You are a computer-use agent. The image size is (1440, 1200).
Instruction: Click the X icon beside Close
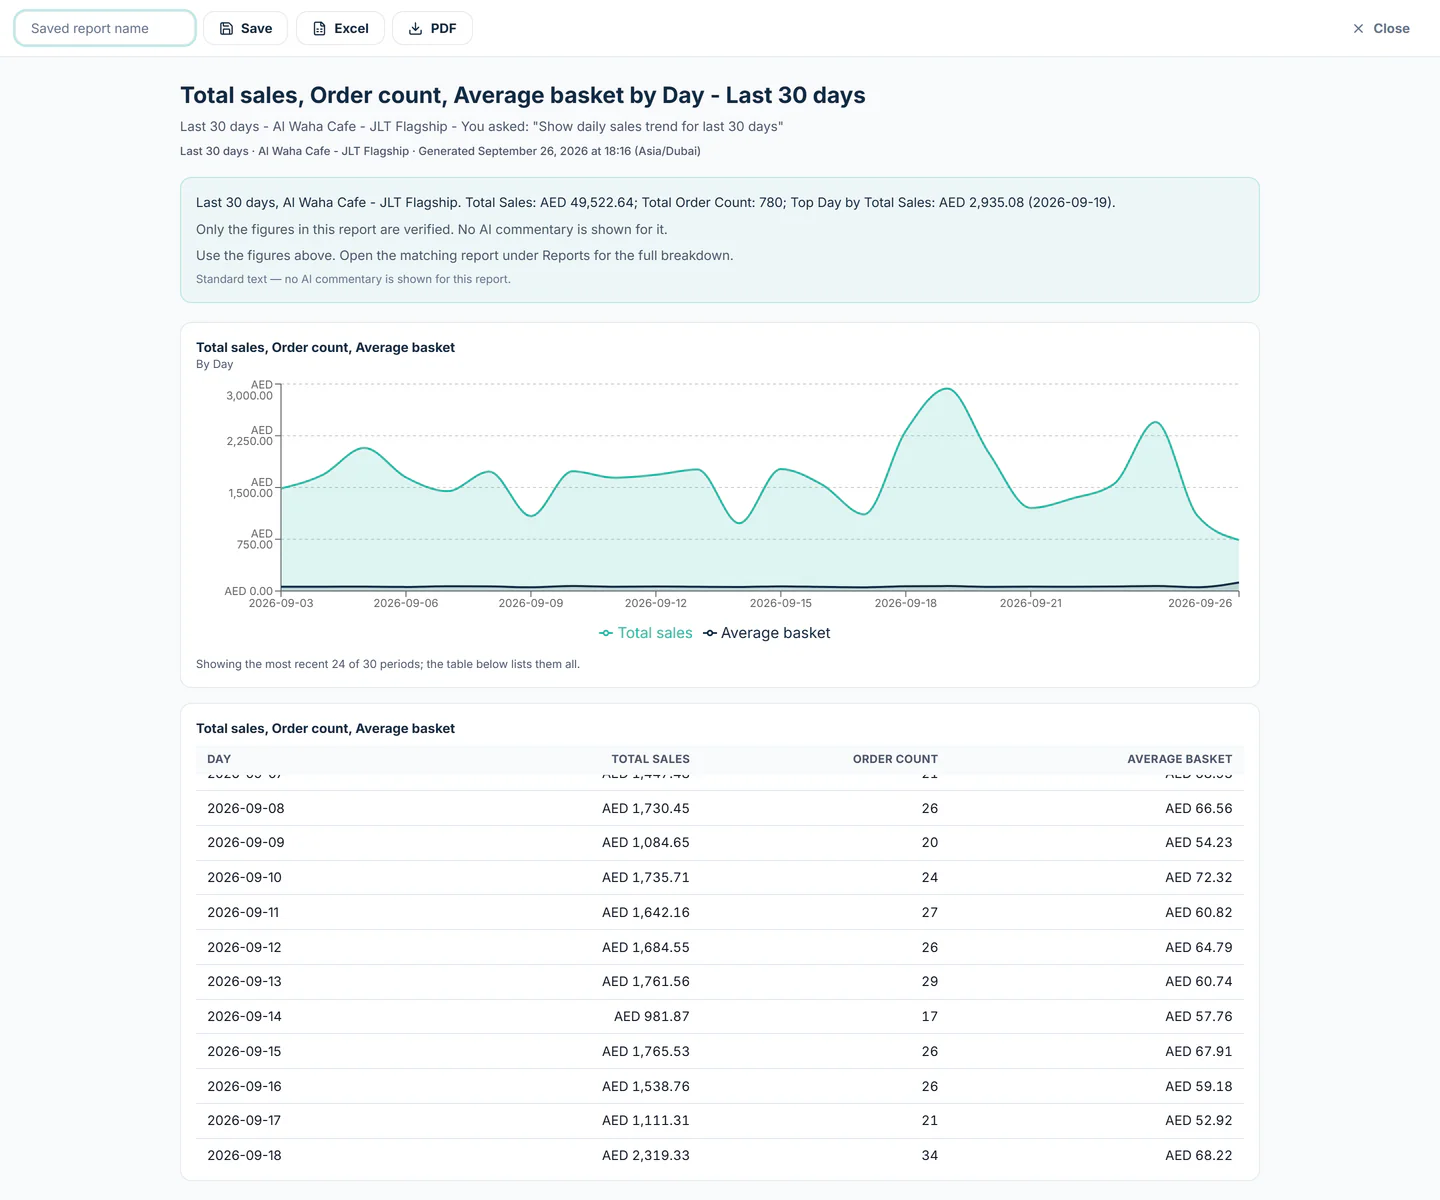pos(1358,29)
